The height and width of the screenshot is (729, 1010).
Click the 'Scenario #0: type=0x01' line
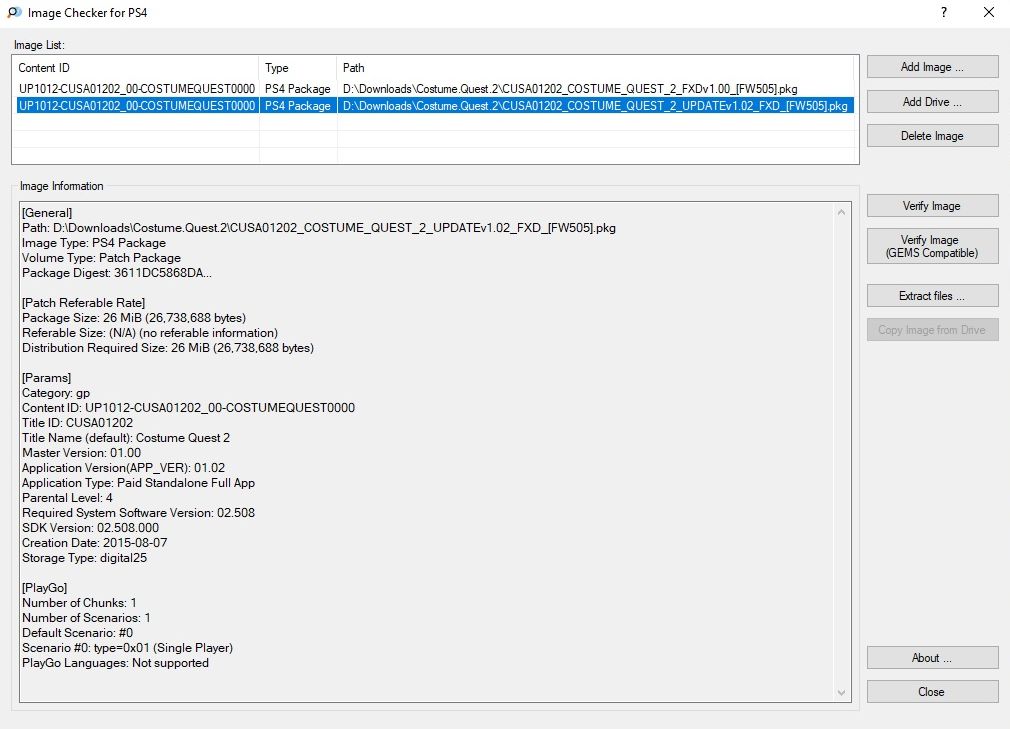(x=128, y=649)
